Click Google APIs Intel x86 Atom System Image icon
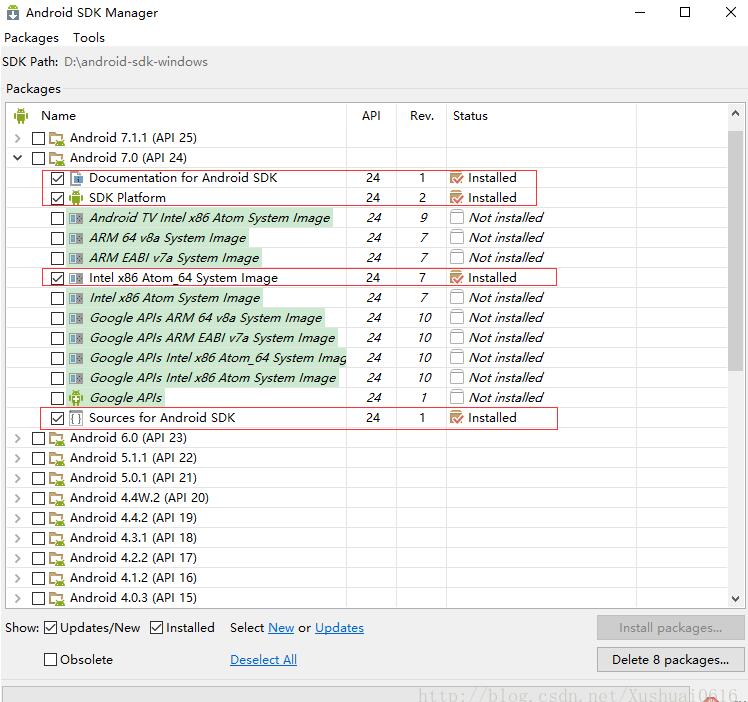This screenshot has height=702, width=748. coord(76,379)
